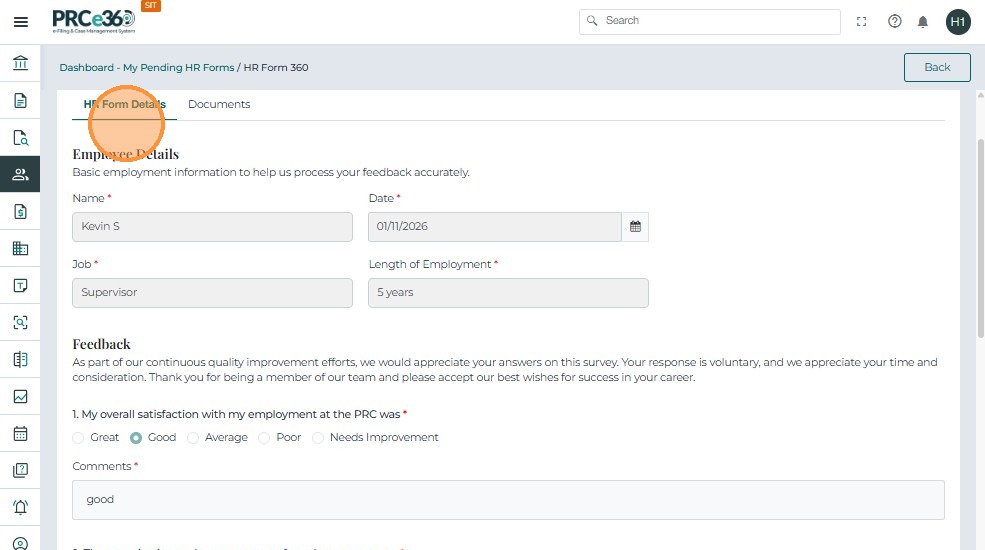Select the Average radio button

193,438
